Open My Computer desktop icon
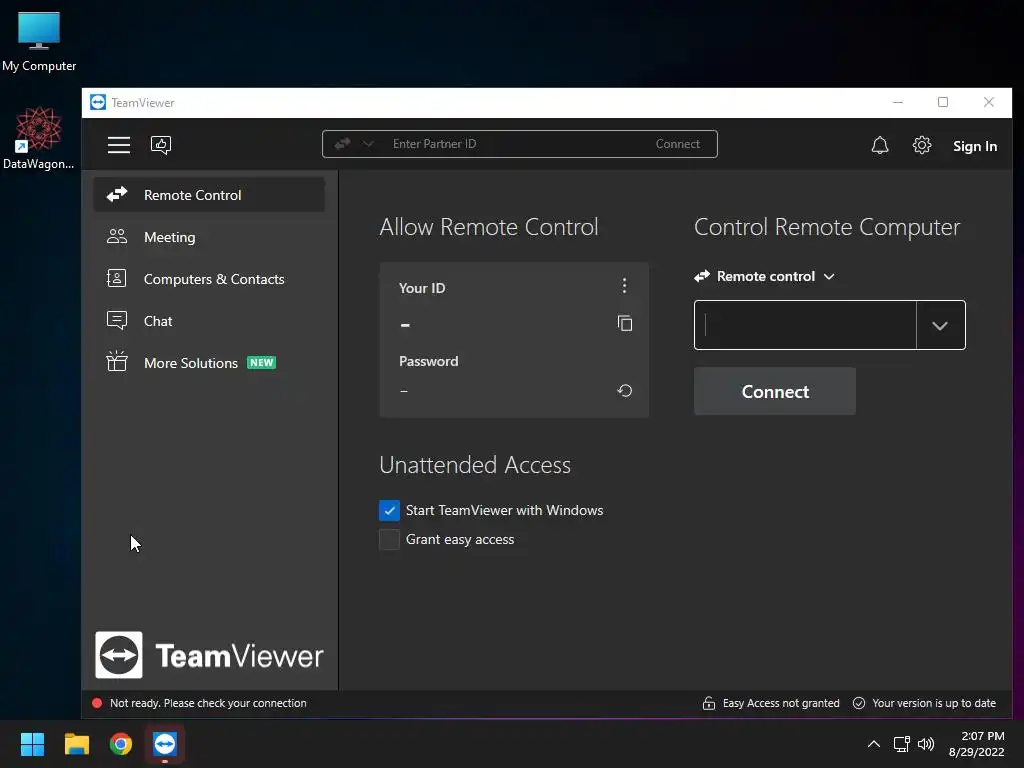The image size is (1024, 768). [x=39, y=41]
